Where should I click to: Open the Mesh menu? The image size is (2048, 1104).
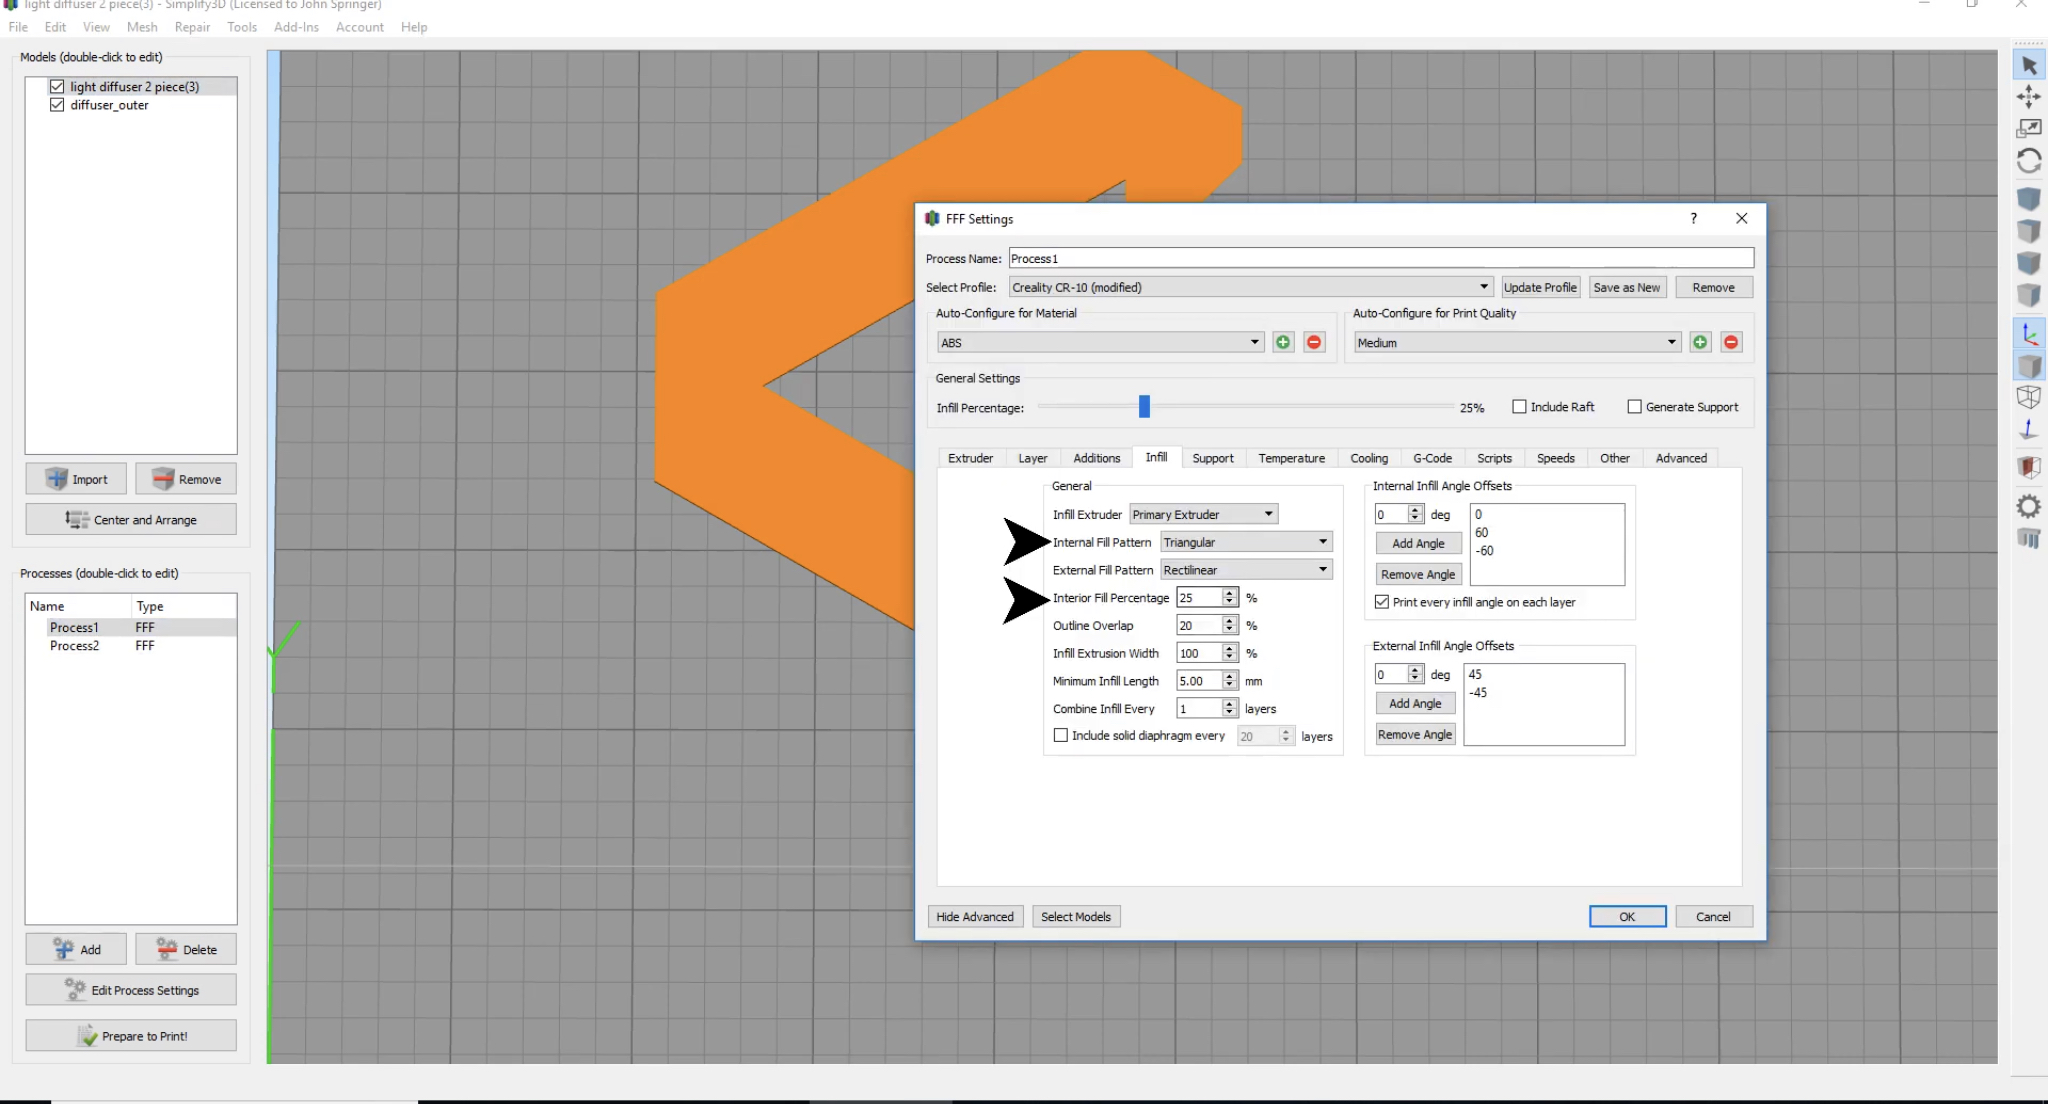pos(142,27)
